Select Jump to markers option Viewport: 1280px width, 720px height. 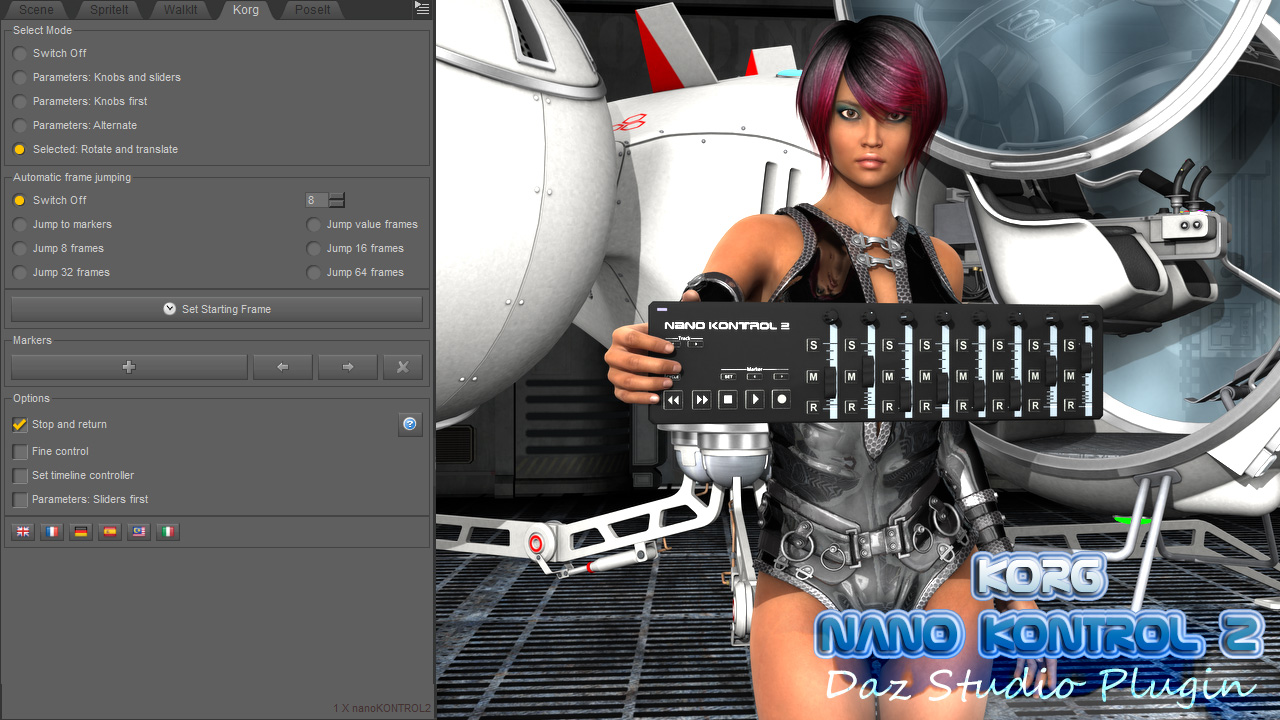coord(62,224)
